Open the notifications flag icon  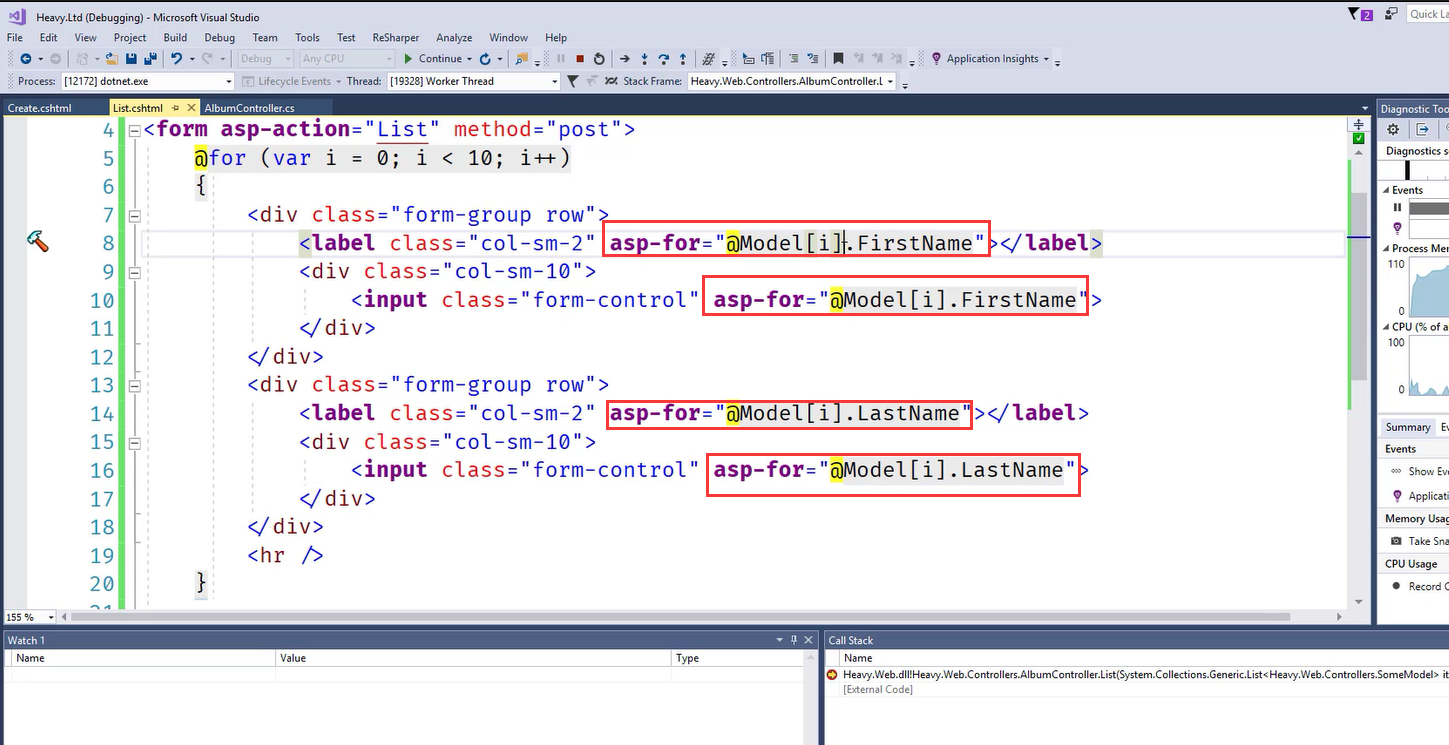tap(1359, 14)
